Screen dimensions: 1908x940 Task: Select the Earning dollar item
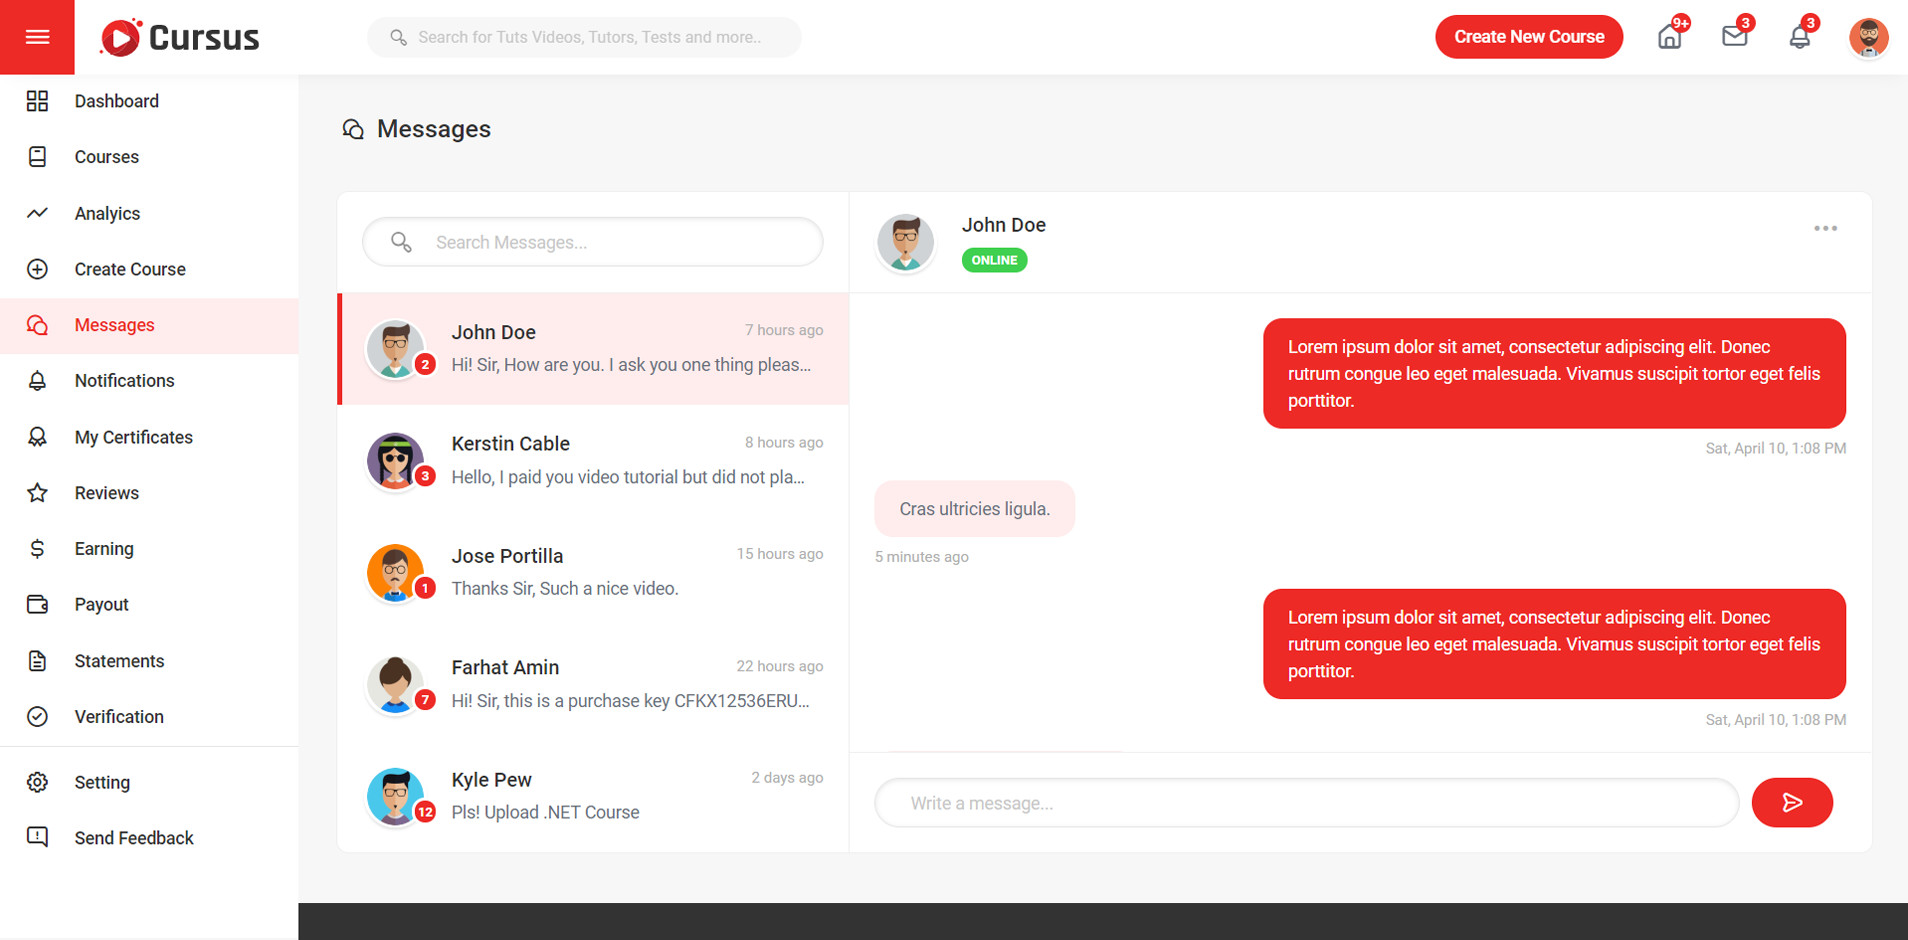[x=103, y=549]
